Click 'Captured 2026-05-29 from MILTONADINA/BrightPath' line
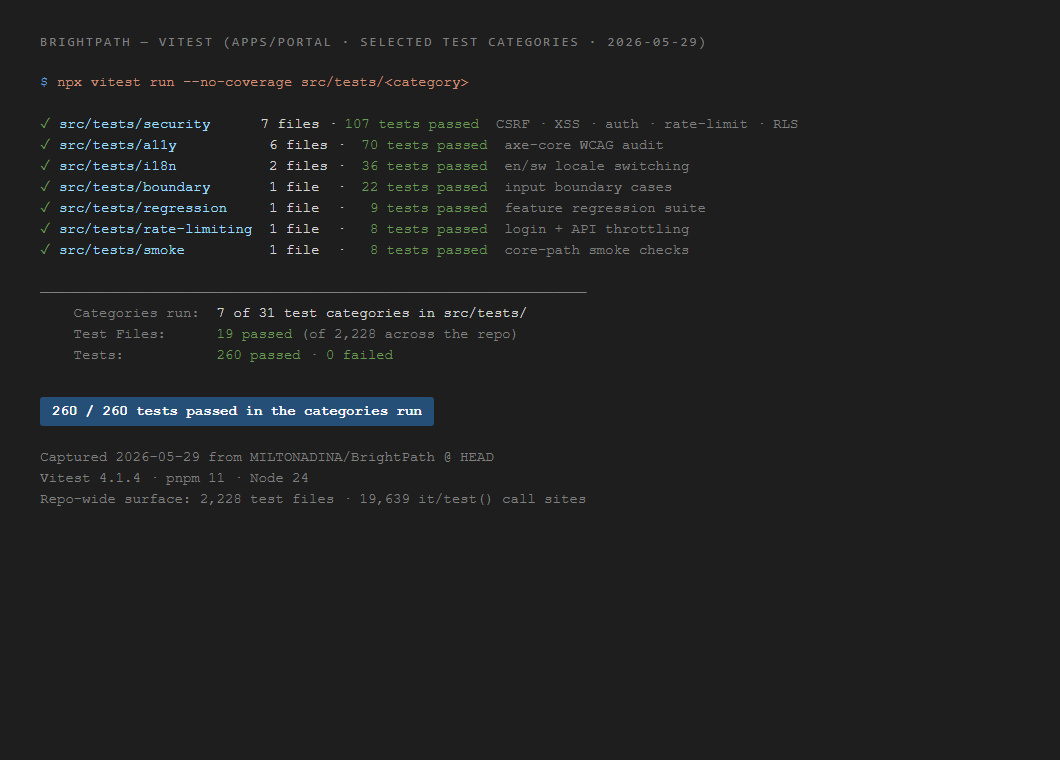This screenshot has width=1060, height=760. click(x=267, y=457)
